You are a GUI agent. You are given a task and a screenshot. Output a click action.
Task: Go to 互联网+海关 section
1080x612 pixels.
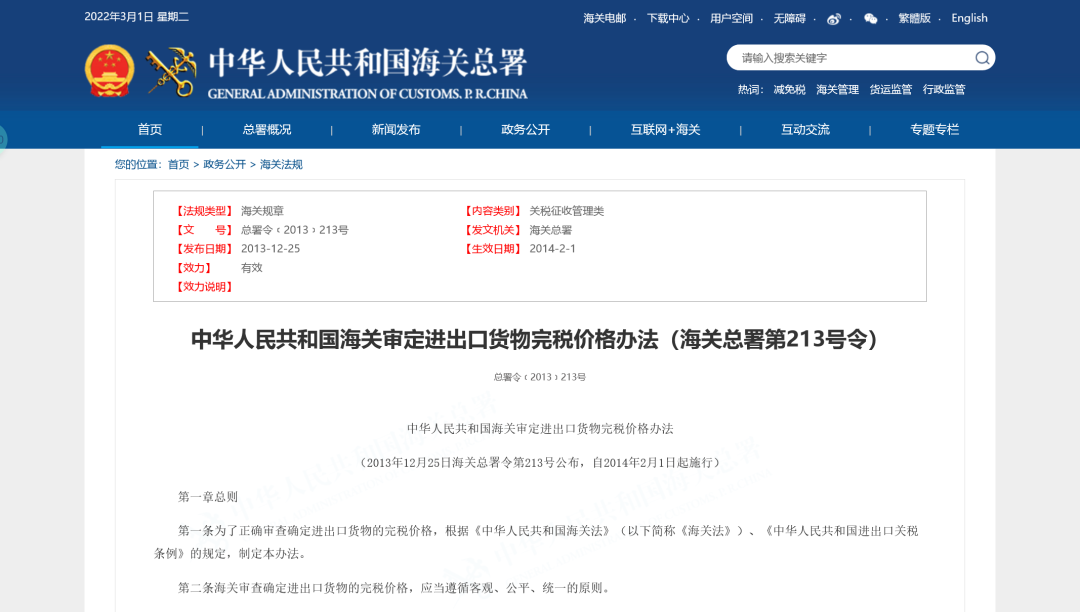(x=664, y=129)
